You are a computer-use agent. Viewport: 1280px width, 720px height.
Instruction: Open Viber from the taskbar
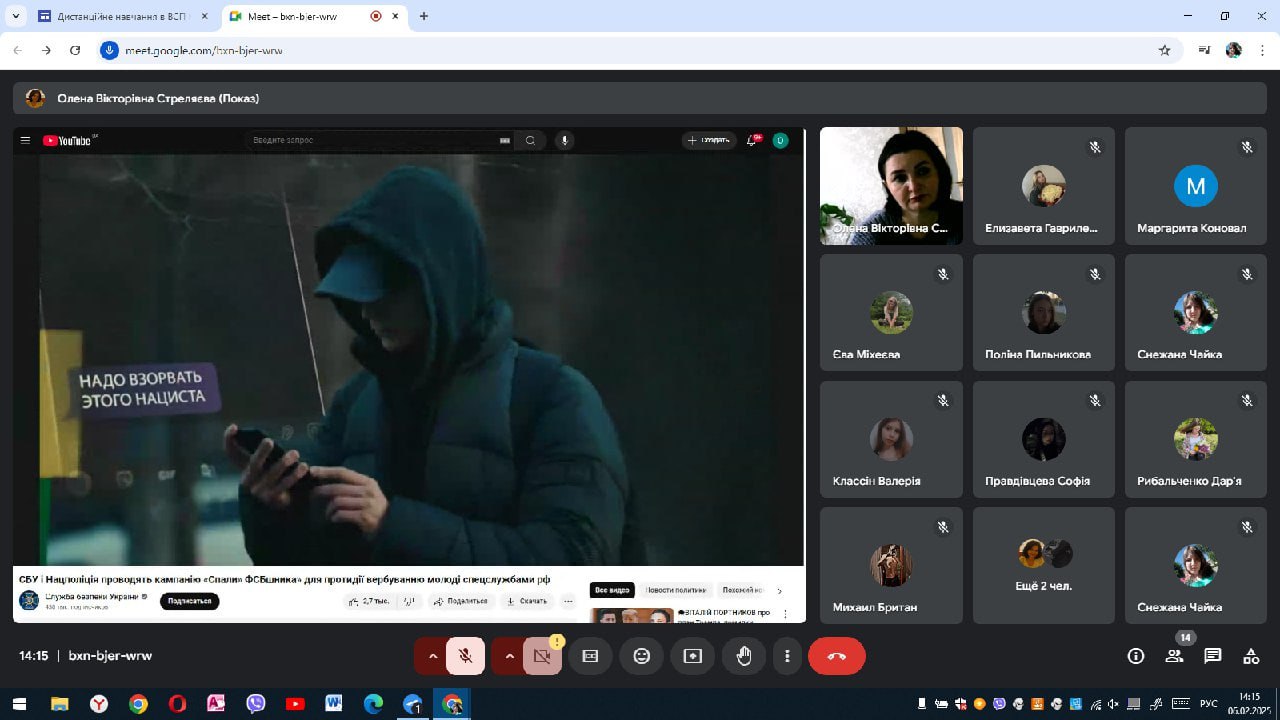[x=255, y=704]
